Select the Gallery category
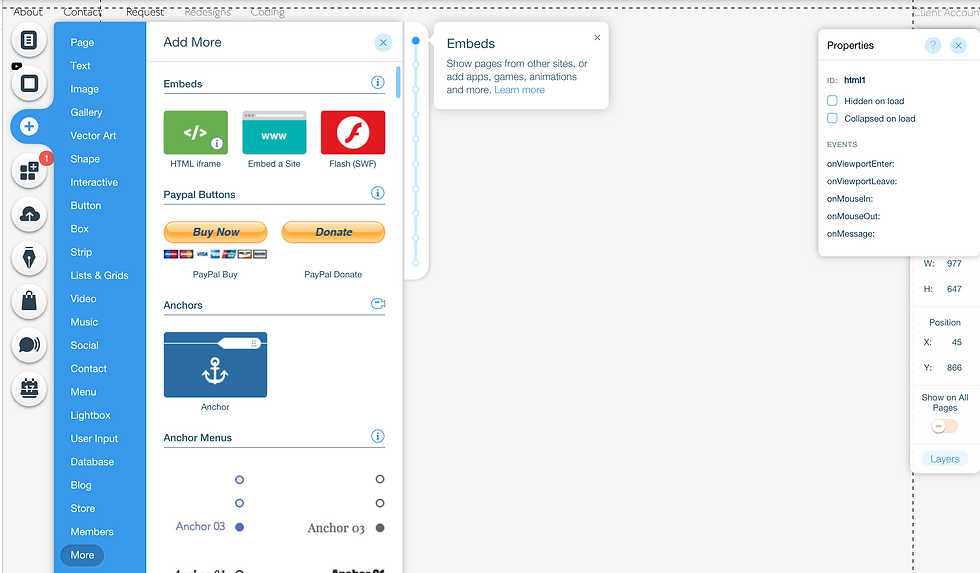This screenshot has height=573, width=980. 86,112
